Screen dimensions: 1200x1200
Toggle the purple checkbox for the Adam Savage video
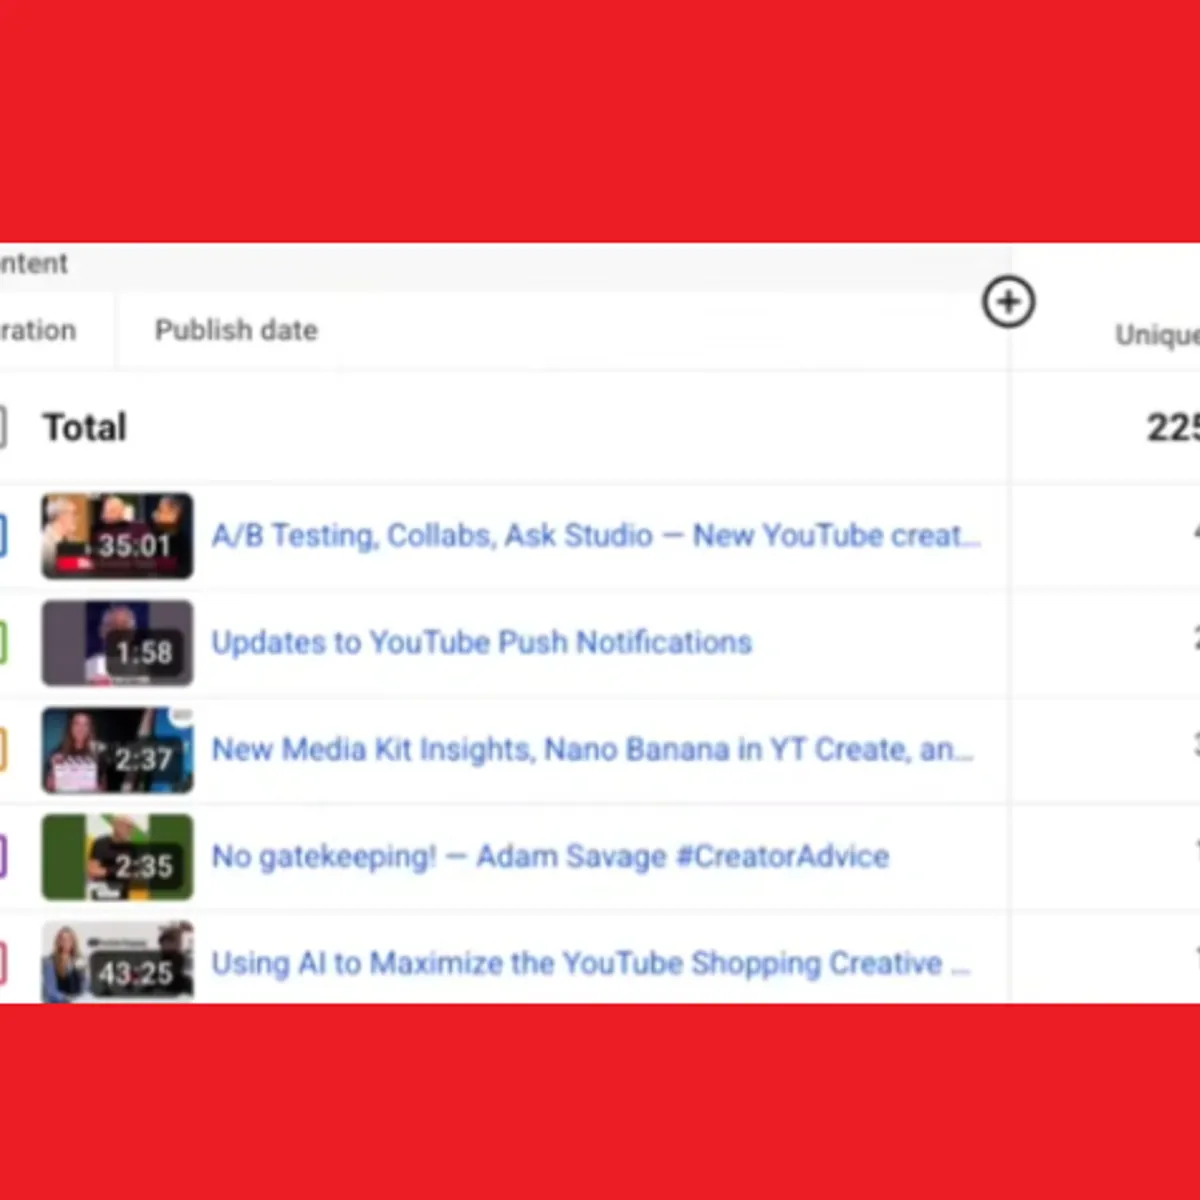(3, 857)
